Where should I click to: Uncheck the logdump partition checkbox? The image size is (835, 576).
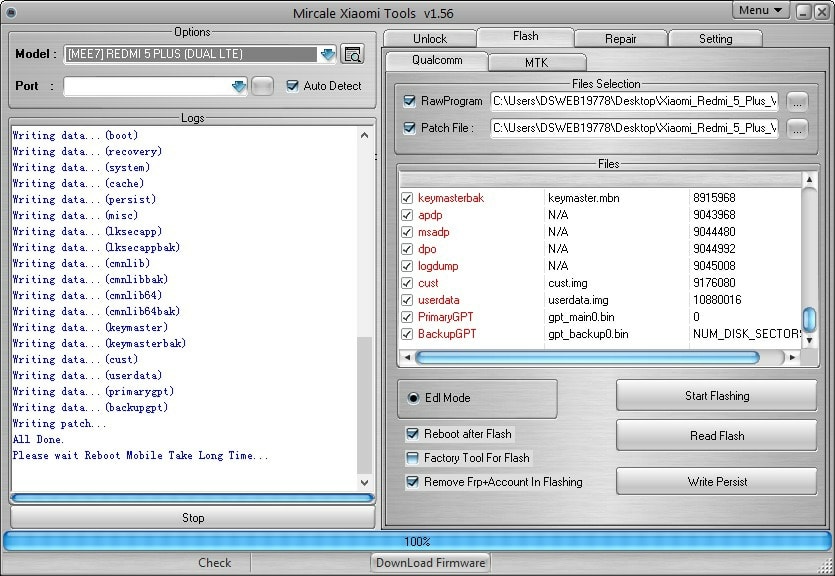tap(407, 266)
